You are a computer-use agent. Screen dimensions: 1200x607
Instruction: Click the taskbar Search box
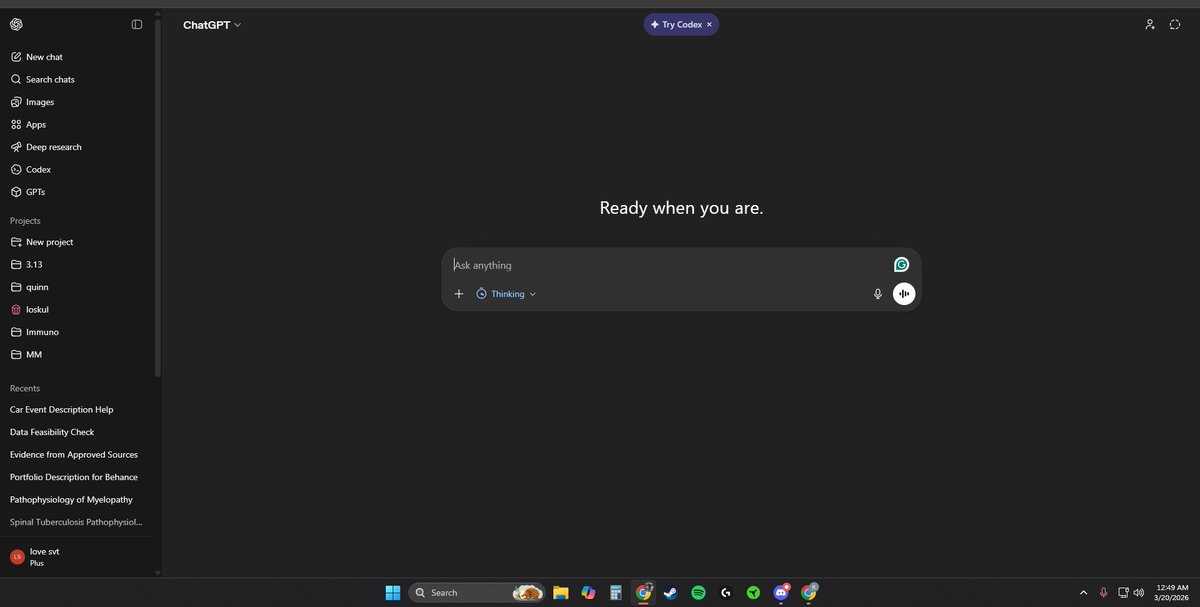tap(477, 592)
